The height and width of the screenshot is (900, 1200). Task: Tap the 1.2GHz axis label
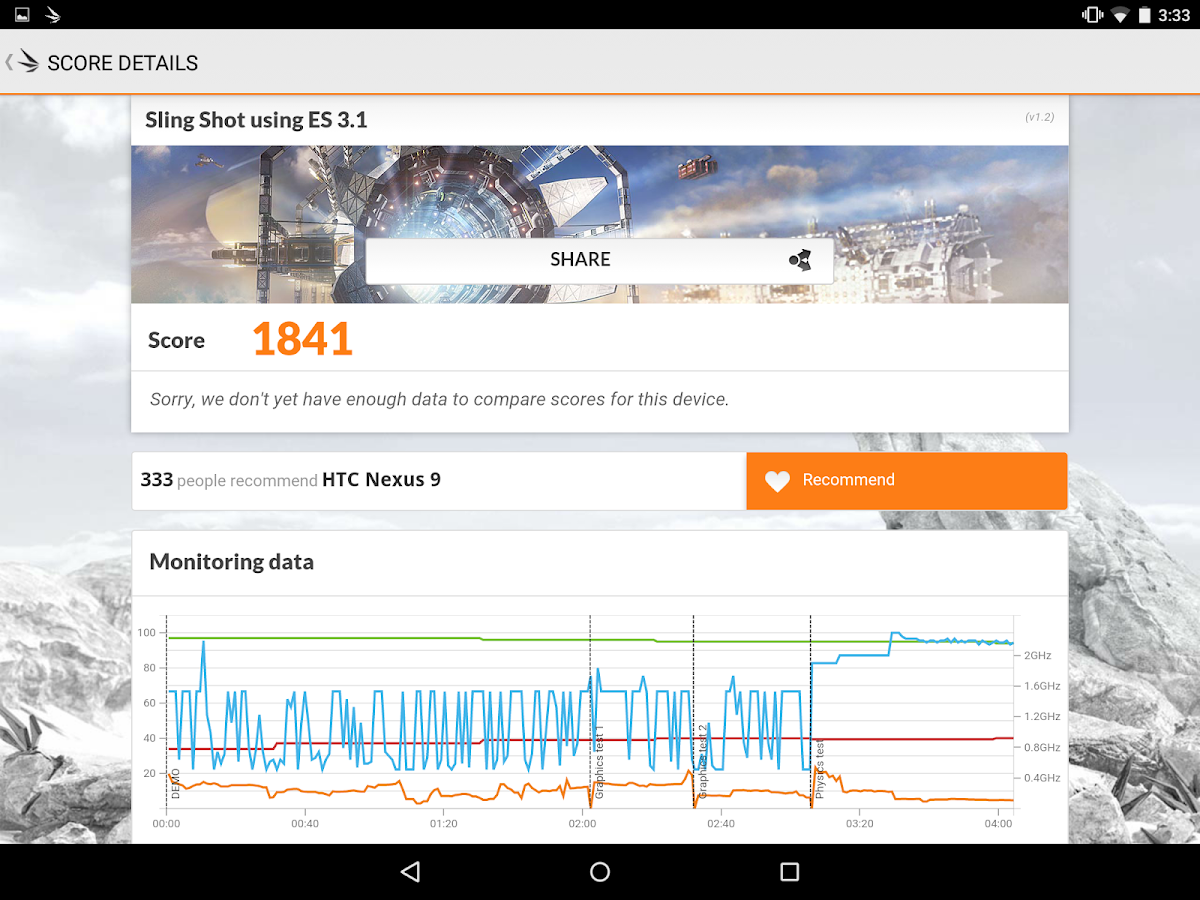tap(1042, 717)
